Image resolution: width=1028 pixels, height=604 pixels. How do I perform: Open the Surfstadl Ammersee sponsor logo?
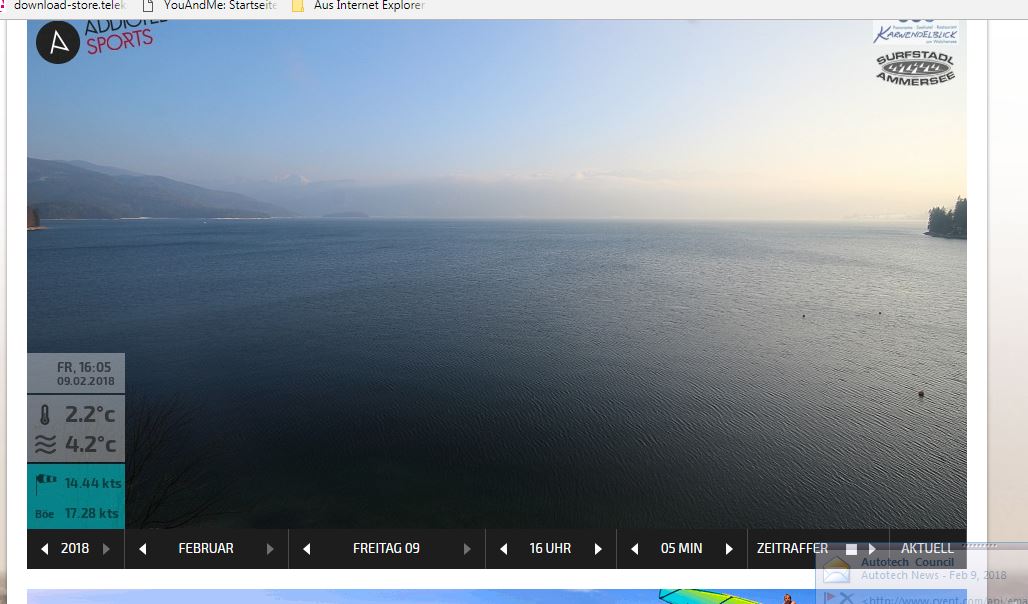pyautogui.click(x=915, y=68)
